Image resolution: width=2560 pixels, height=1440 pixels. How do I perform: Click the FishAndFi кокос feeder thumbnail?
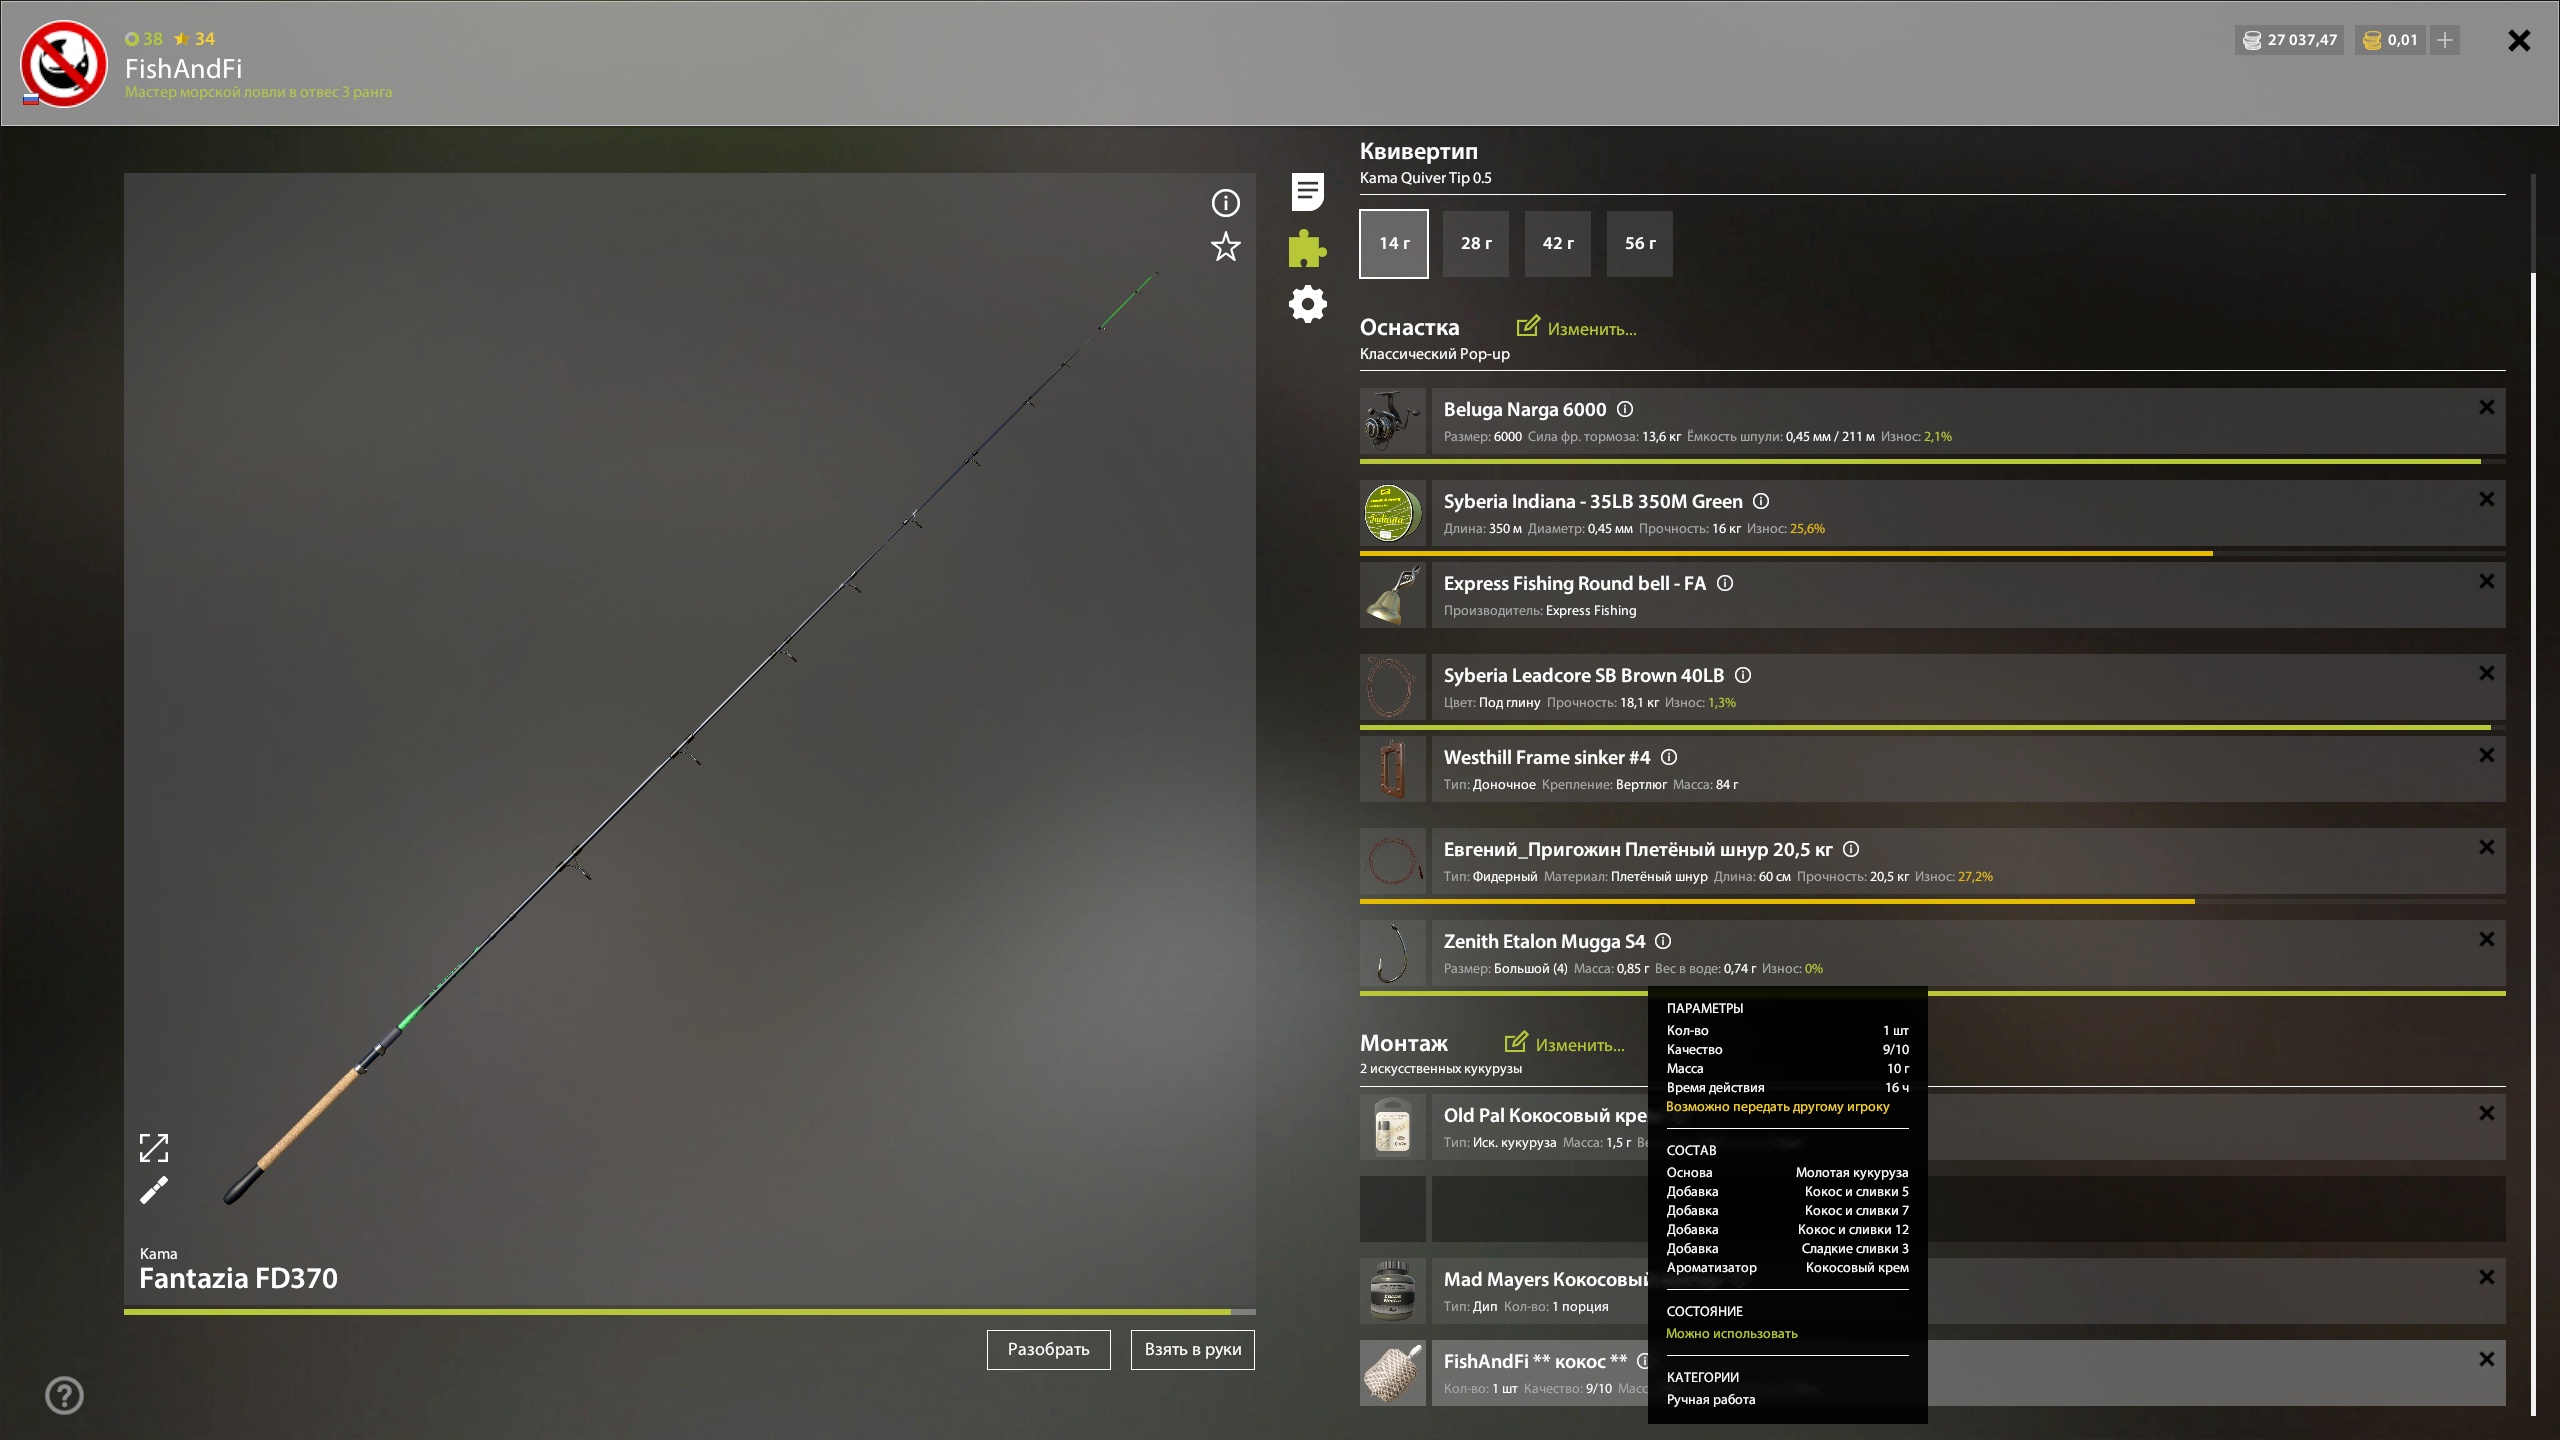point(1393,1373)
